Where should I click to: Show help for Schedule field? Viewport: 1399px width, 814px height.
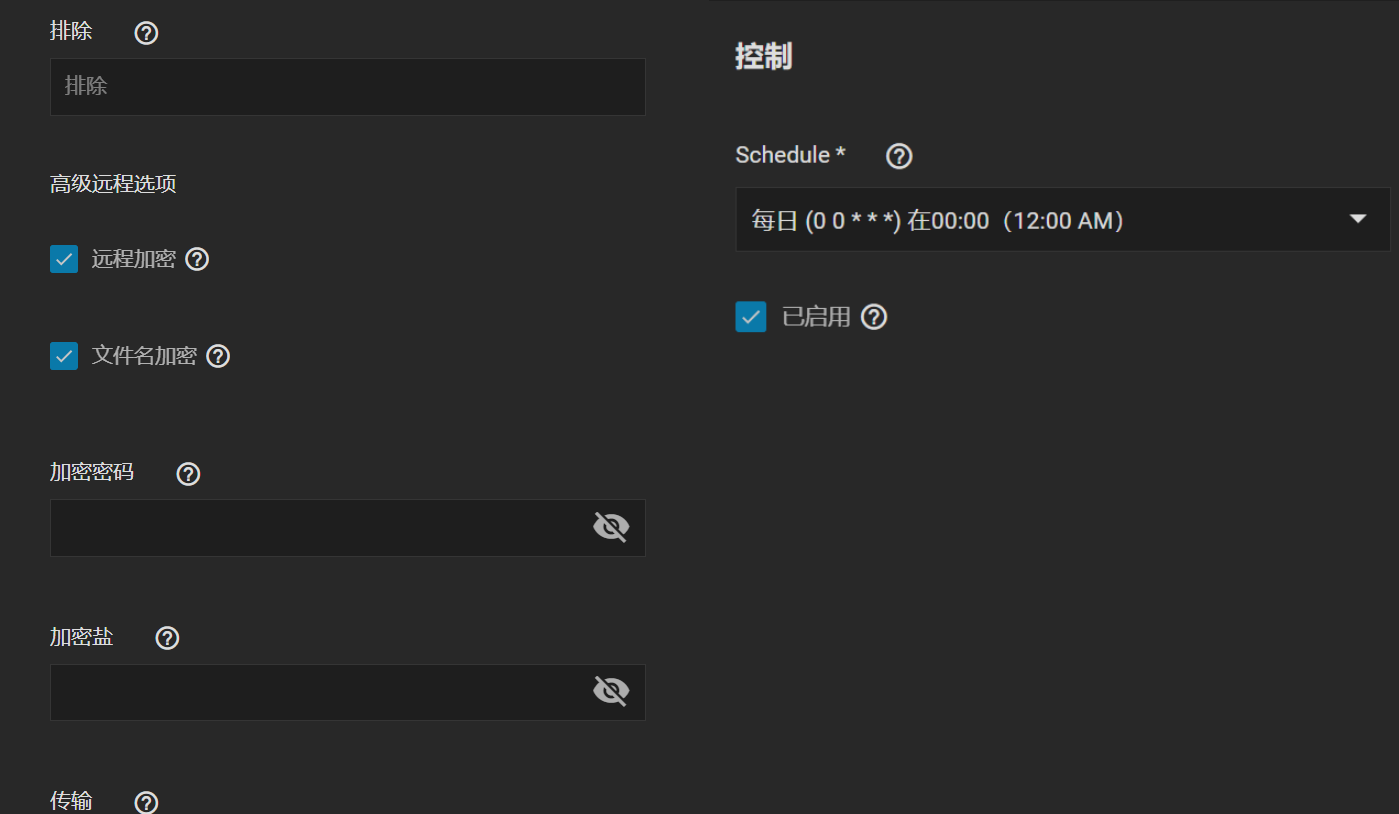pos(899,156)
